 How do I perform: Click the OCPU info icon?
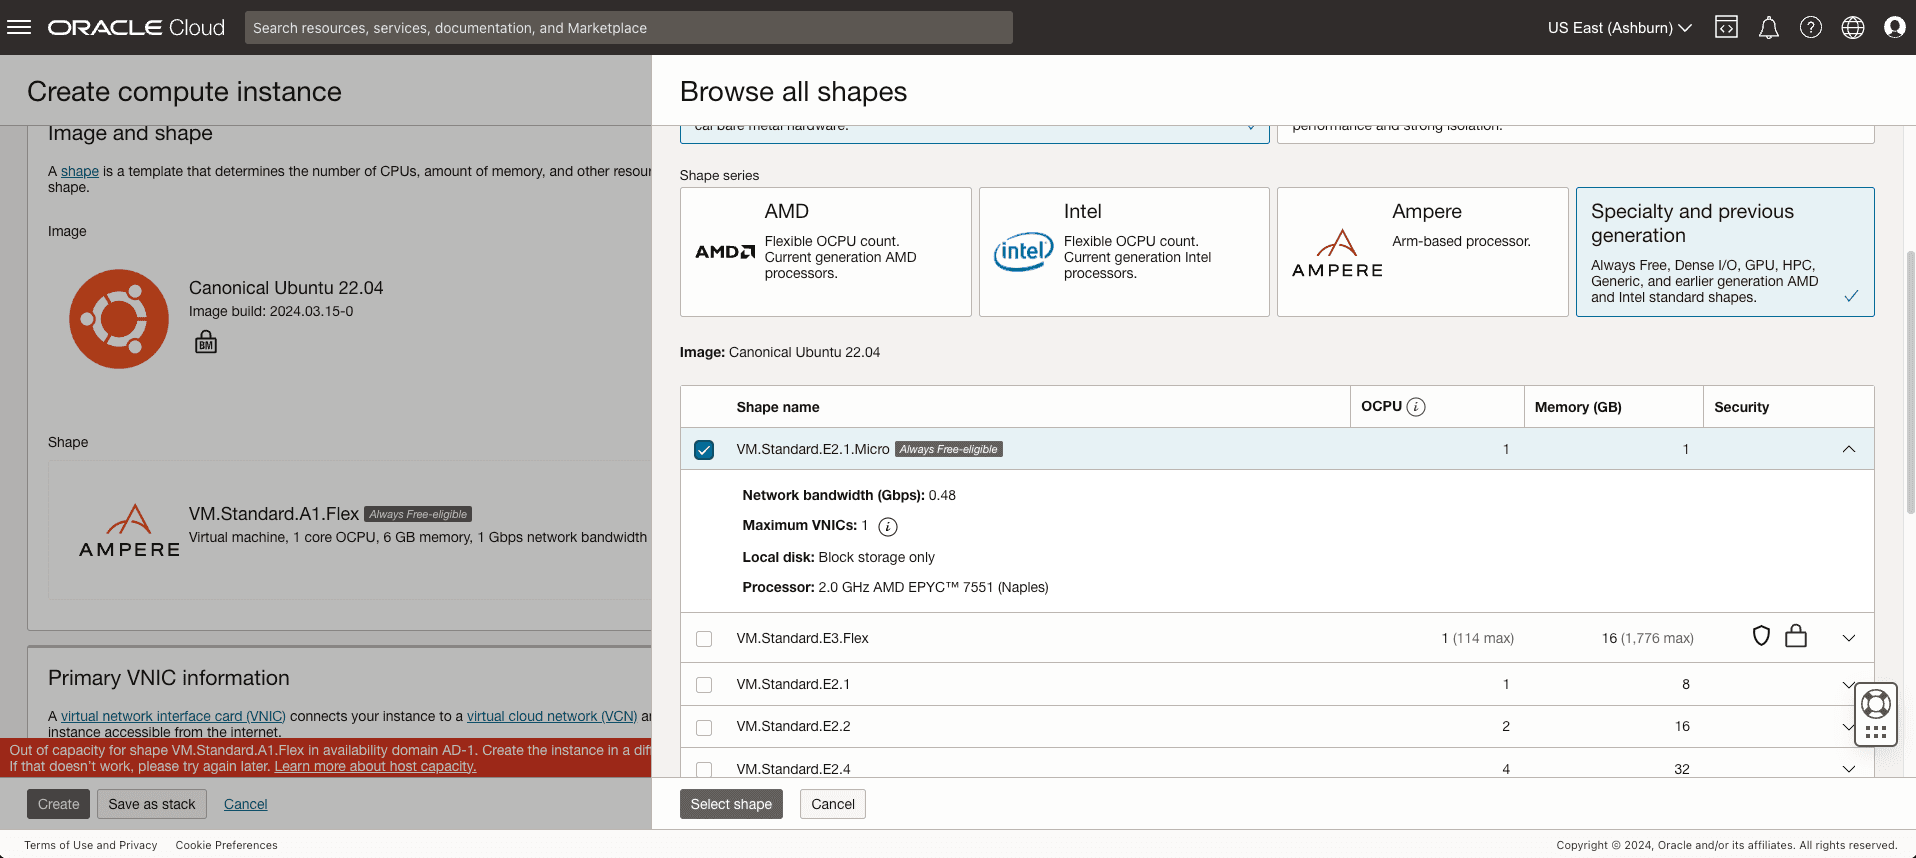[1416, 407]
